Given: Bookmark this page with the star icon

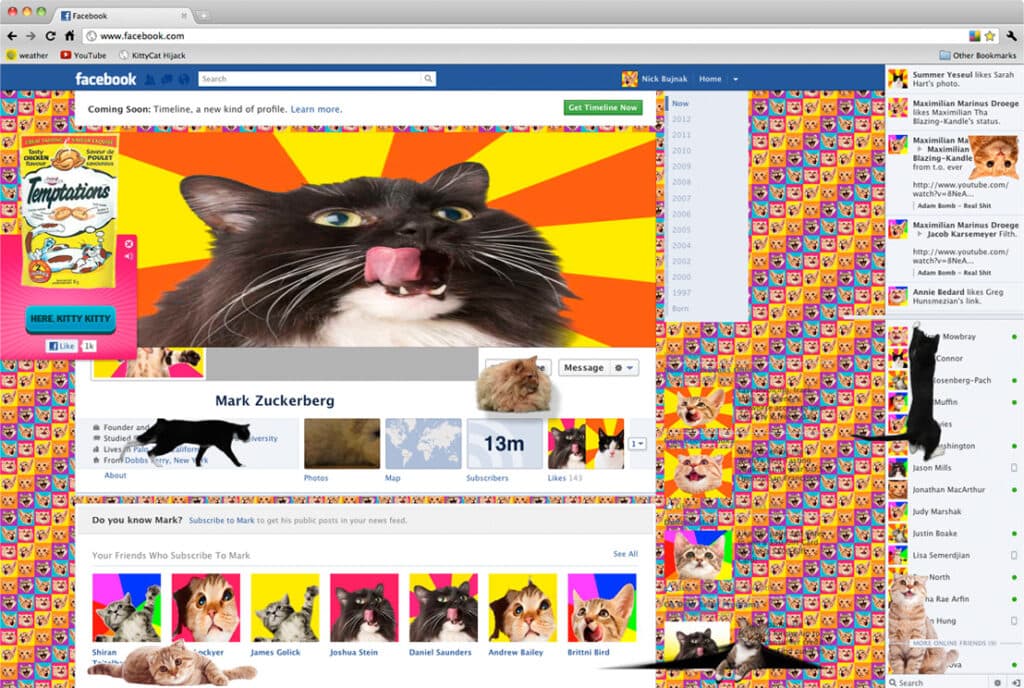Looking at the screenshot, I should click(x=990, y=36).
